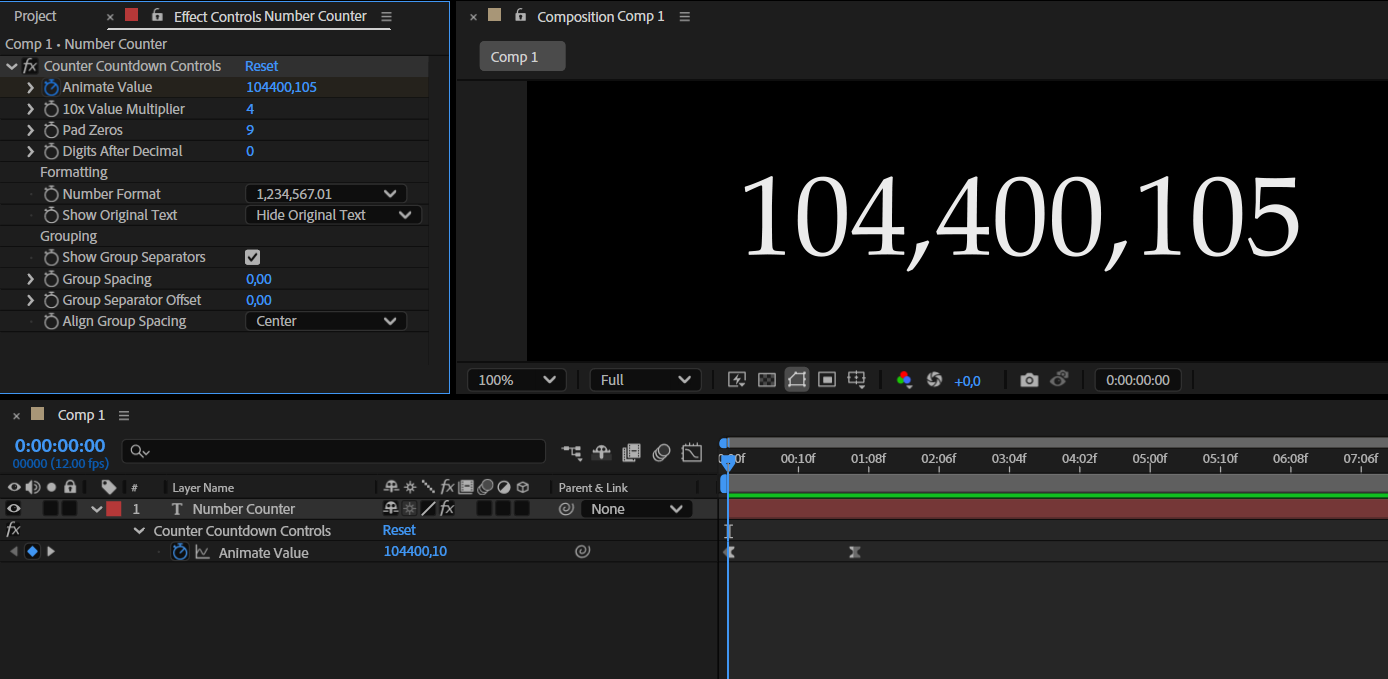The image size is (1388, 679).
Task: Take a snapshot of the composition
Action: 1029,379
